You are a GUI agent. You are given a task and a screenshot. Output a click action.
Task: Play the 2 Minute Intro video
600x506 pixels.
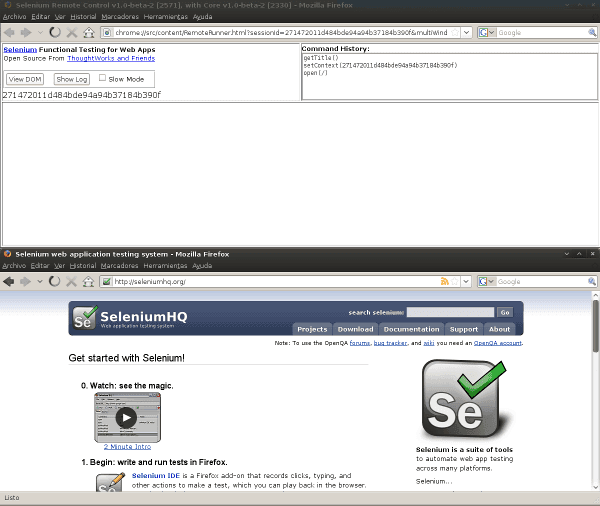(126, 418)
